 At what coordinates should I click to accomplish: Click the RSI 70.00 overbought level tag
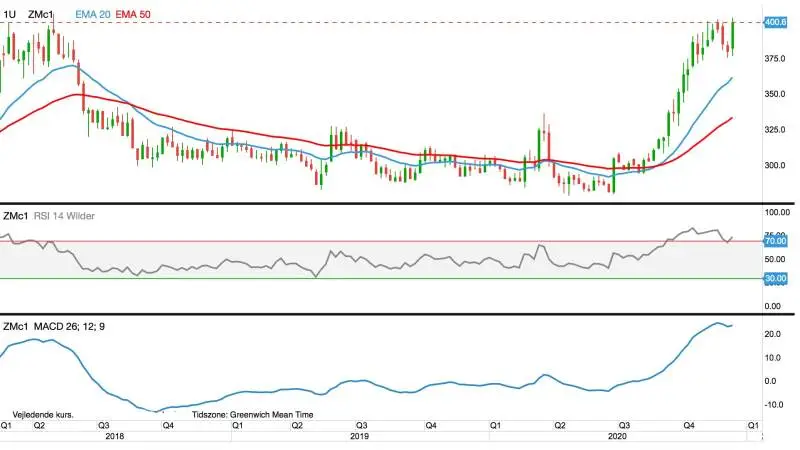[x=775, y=241]
